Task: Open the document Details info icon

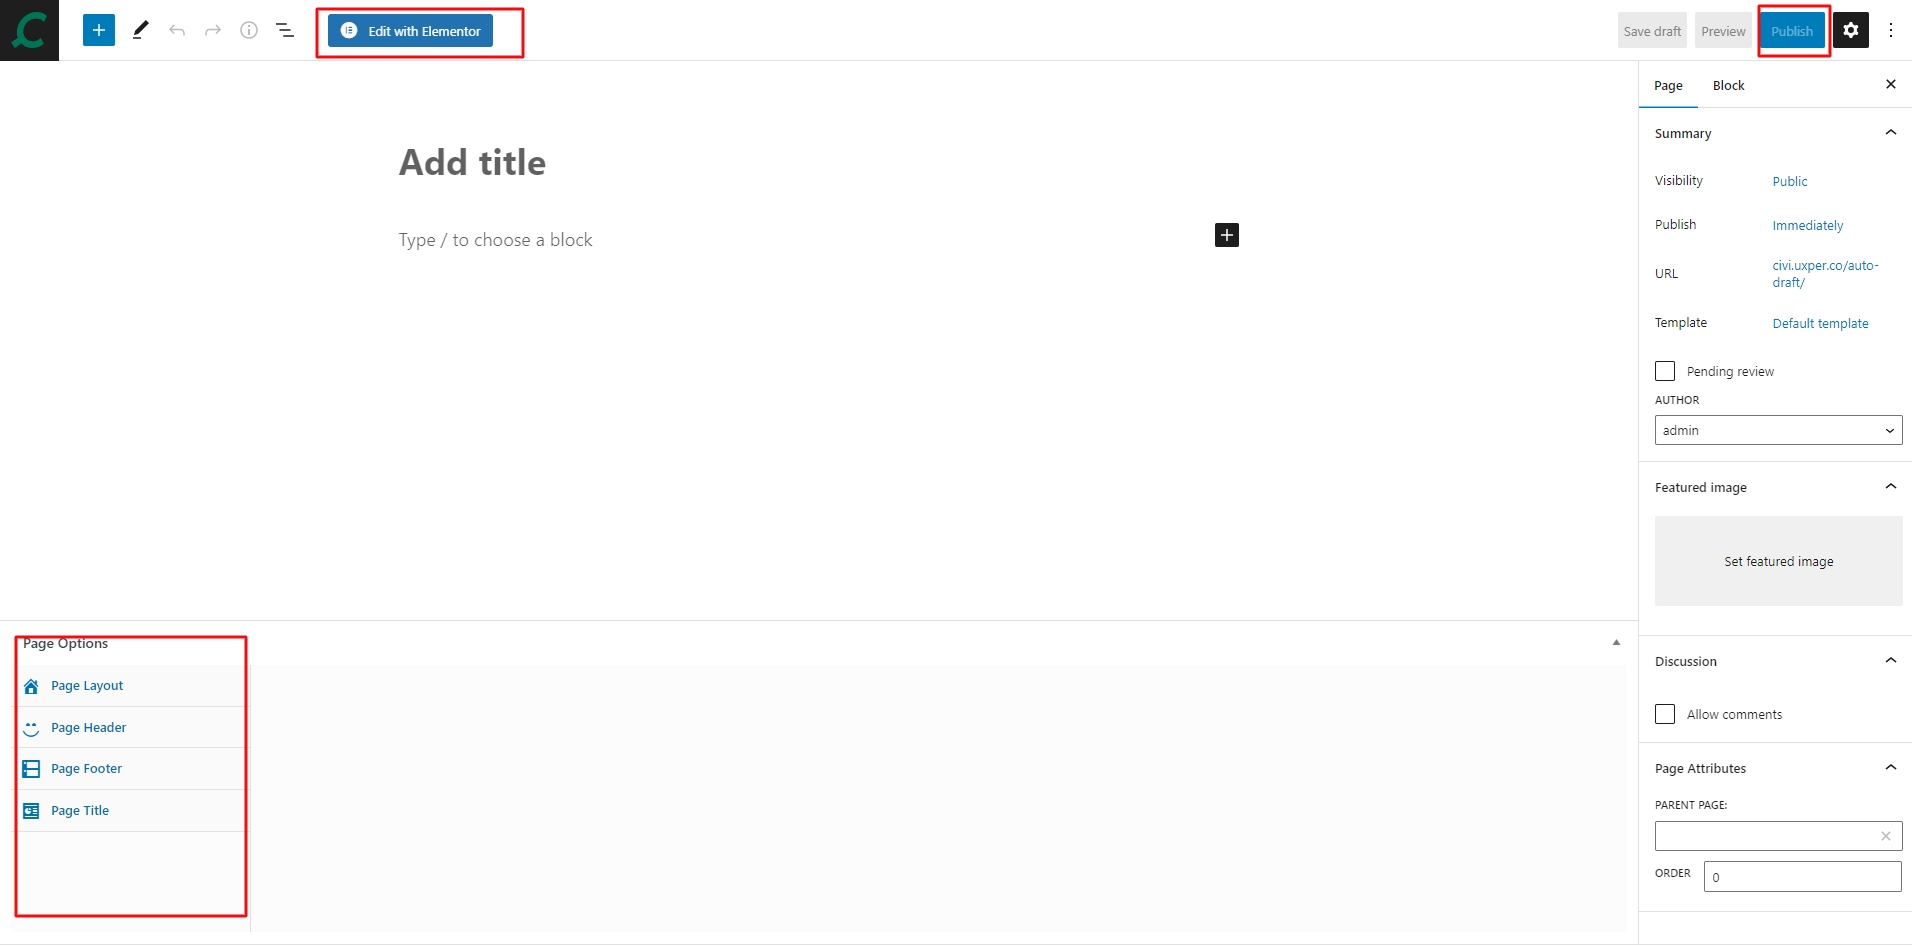Action: [249, 31]
